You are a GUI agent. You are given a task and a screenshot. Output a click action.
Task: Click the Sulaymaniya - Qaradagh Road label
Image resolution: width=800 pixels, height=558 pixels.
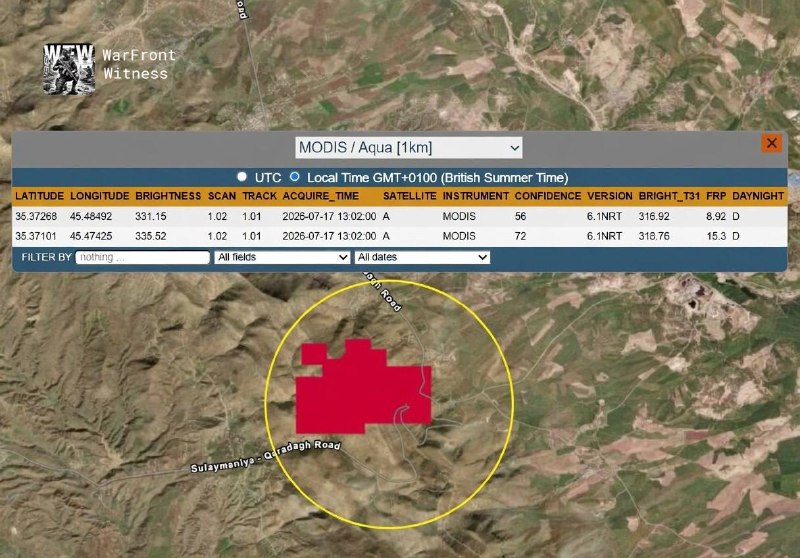[x=265, y=456]
